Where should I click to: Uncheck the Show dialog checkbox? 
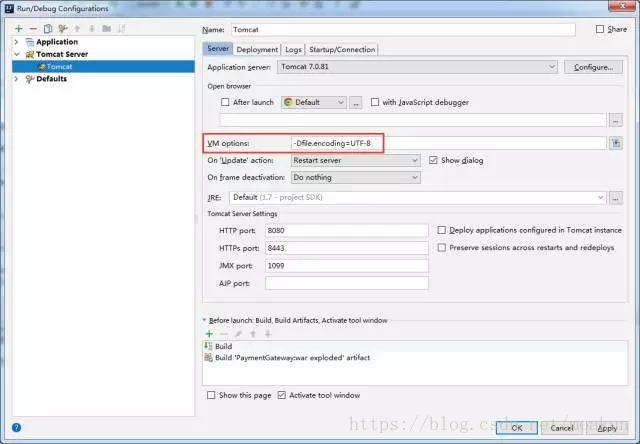click(x=433, y=160)
